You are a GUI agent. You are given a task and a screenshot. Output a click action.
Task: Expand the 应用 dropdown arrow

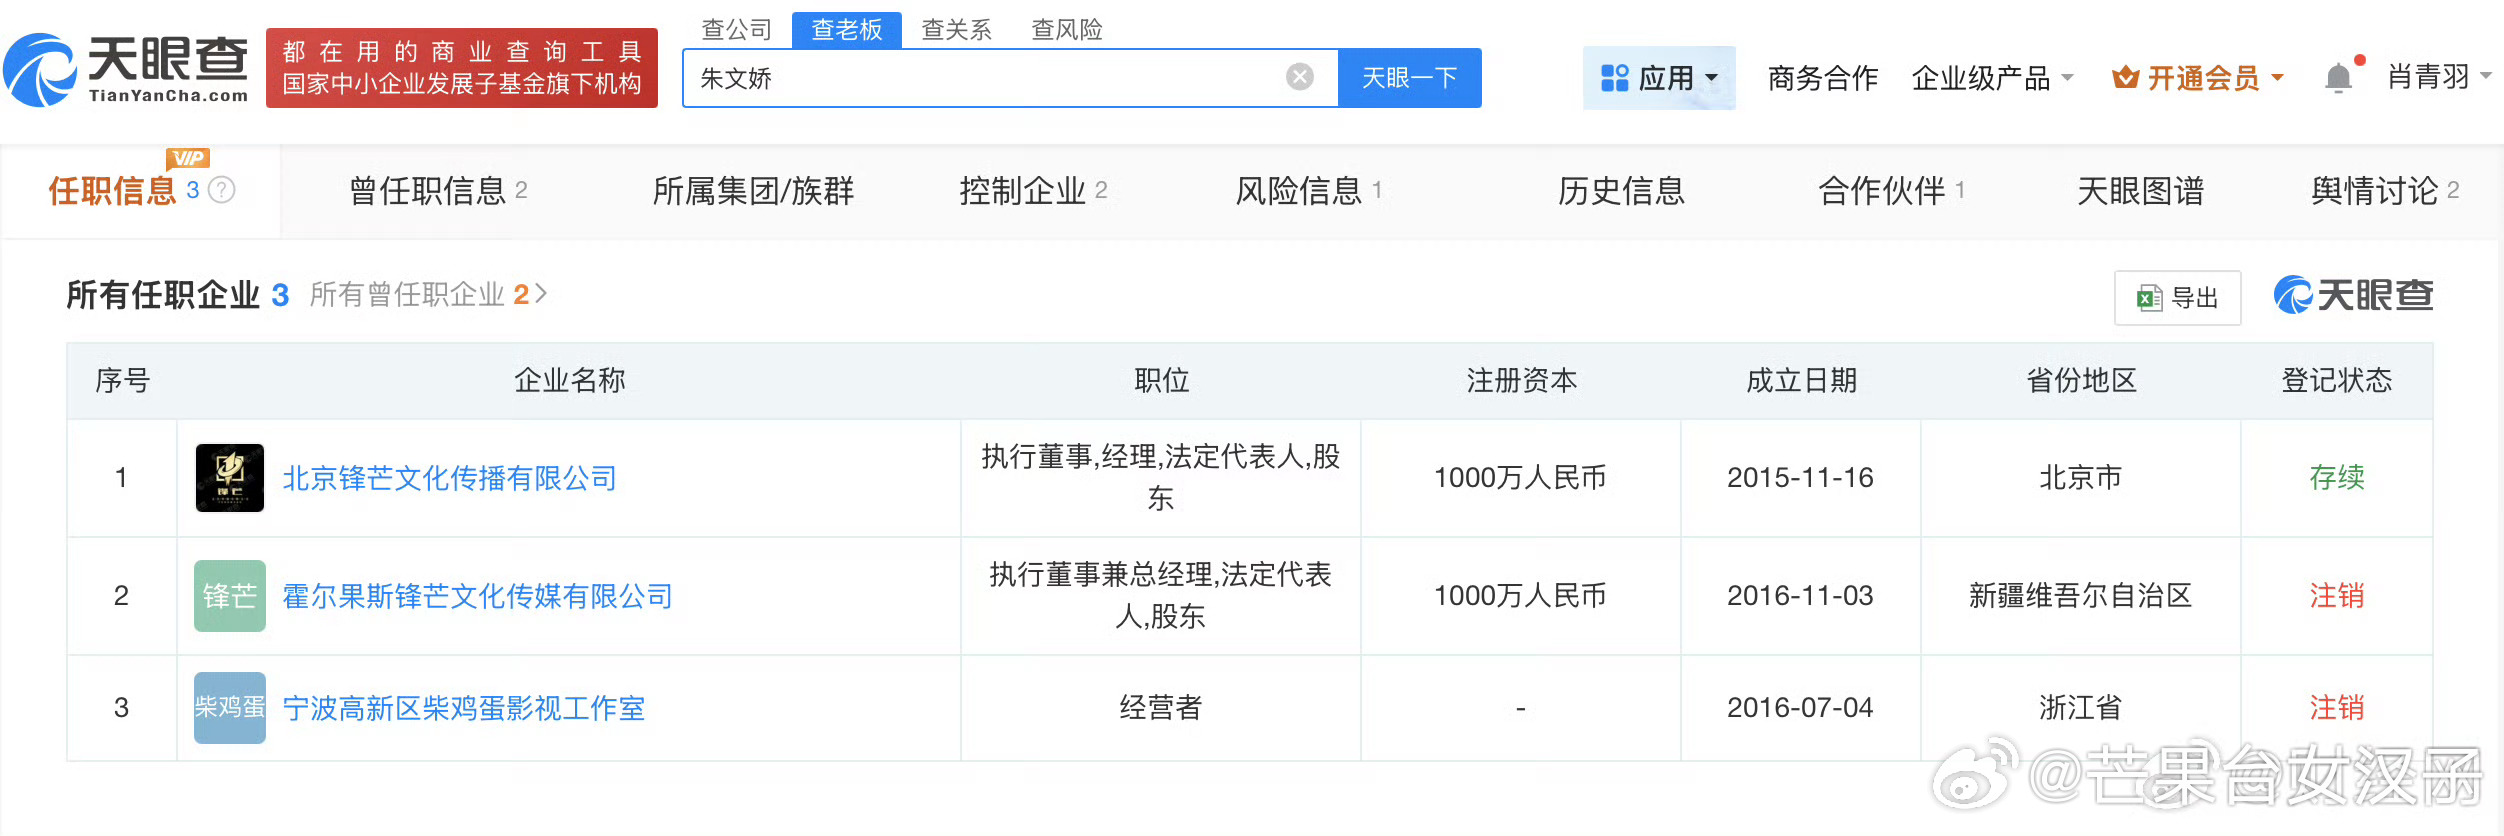(1711, 78)
